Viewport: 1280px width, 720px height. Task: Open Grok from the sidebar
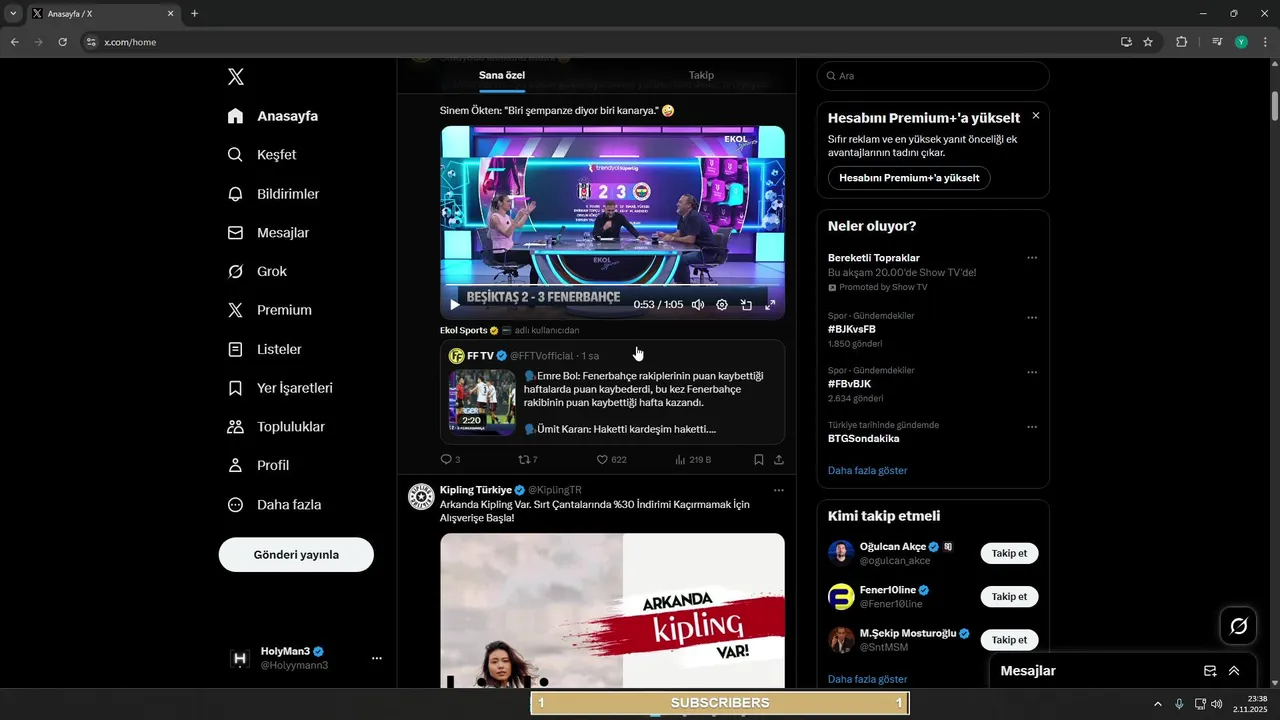click(x=257, y=272)
